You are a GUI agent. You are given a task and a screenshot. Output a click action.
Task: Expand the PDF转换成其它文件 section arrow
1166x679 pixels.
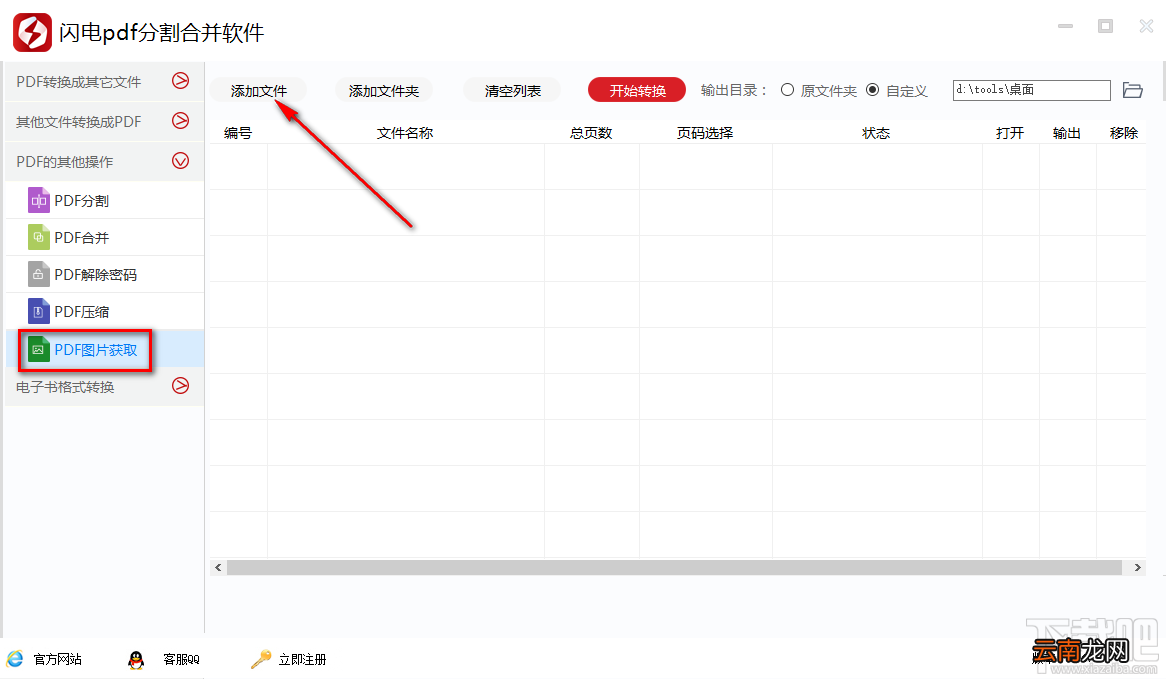point(181,81)
